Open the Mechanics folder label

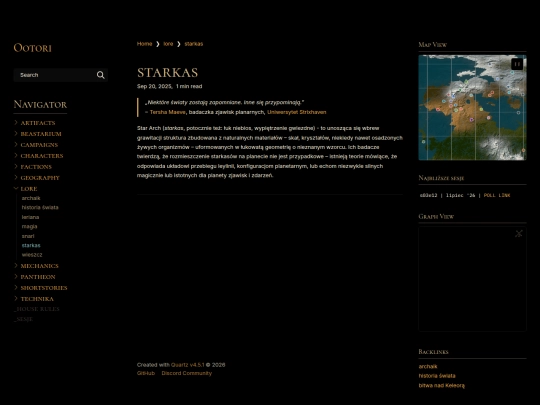40,266
